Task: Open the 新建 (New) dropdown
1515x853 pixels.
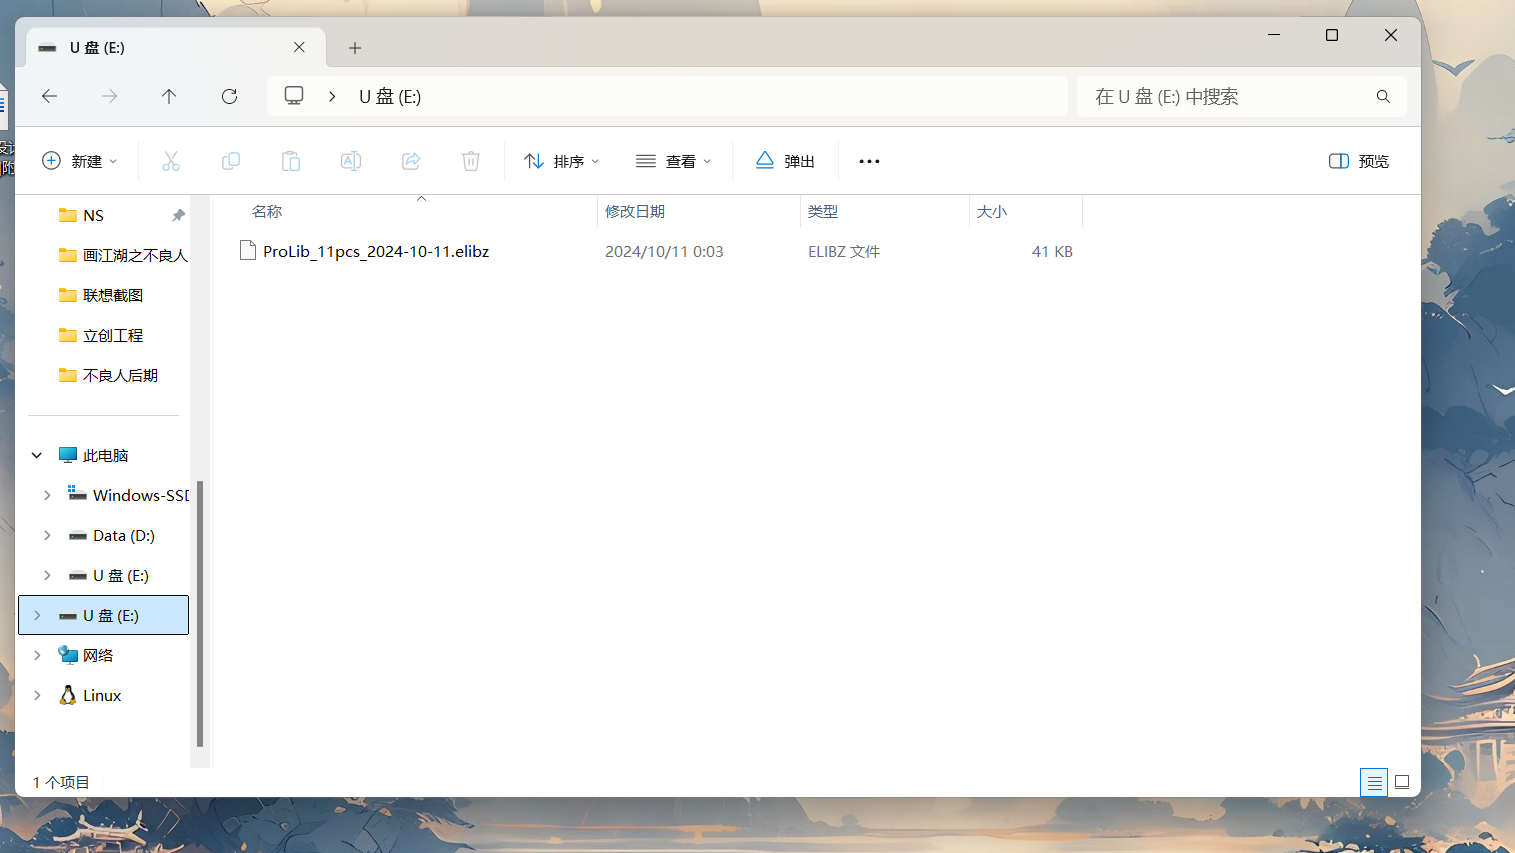Action: click(80, 161)
